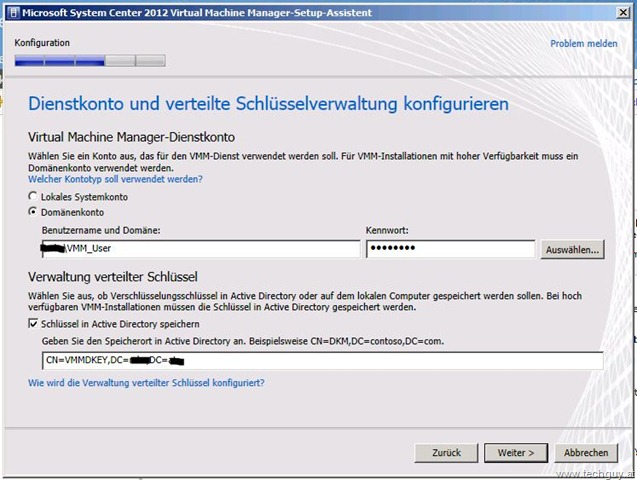Open 'Wie wird die Verwaltung verteilter Schlüssel konfiguriert?' link
Viewport: 637px width, 480px height.
146,383
